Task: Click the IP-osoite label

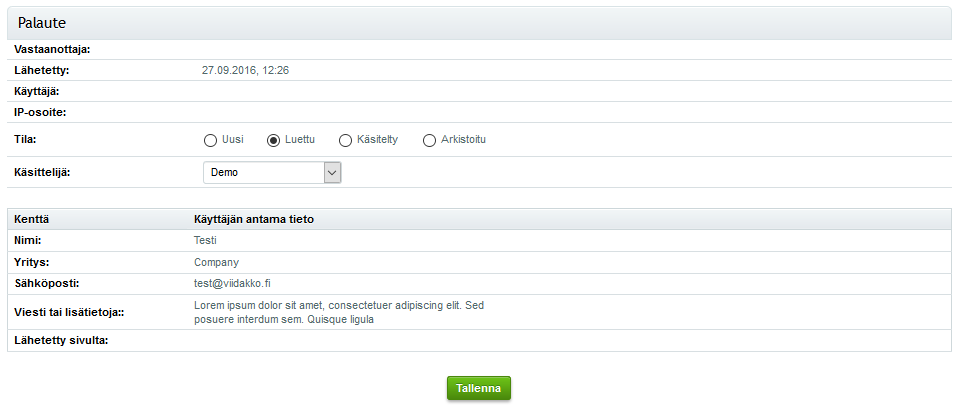Action: (x=40, y=112)
